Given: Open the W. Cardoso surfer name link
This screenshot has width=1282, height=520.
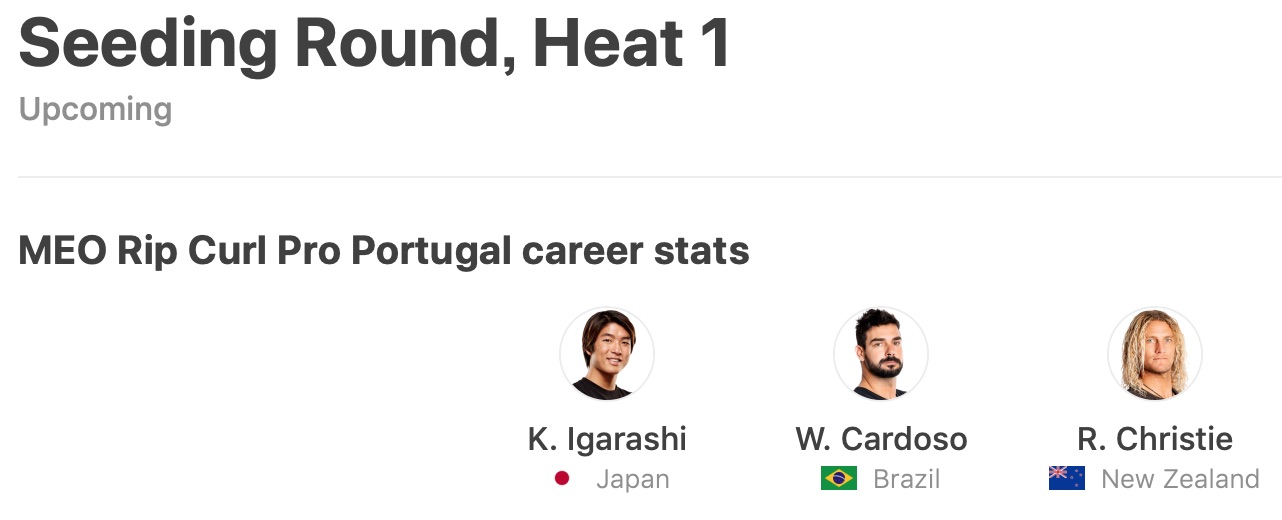Looking at the screenshot, I should 881,438.
